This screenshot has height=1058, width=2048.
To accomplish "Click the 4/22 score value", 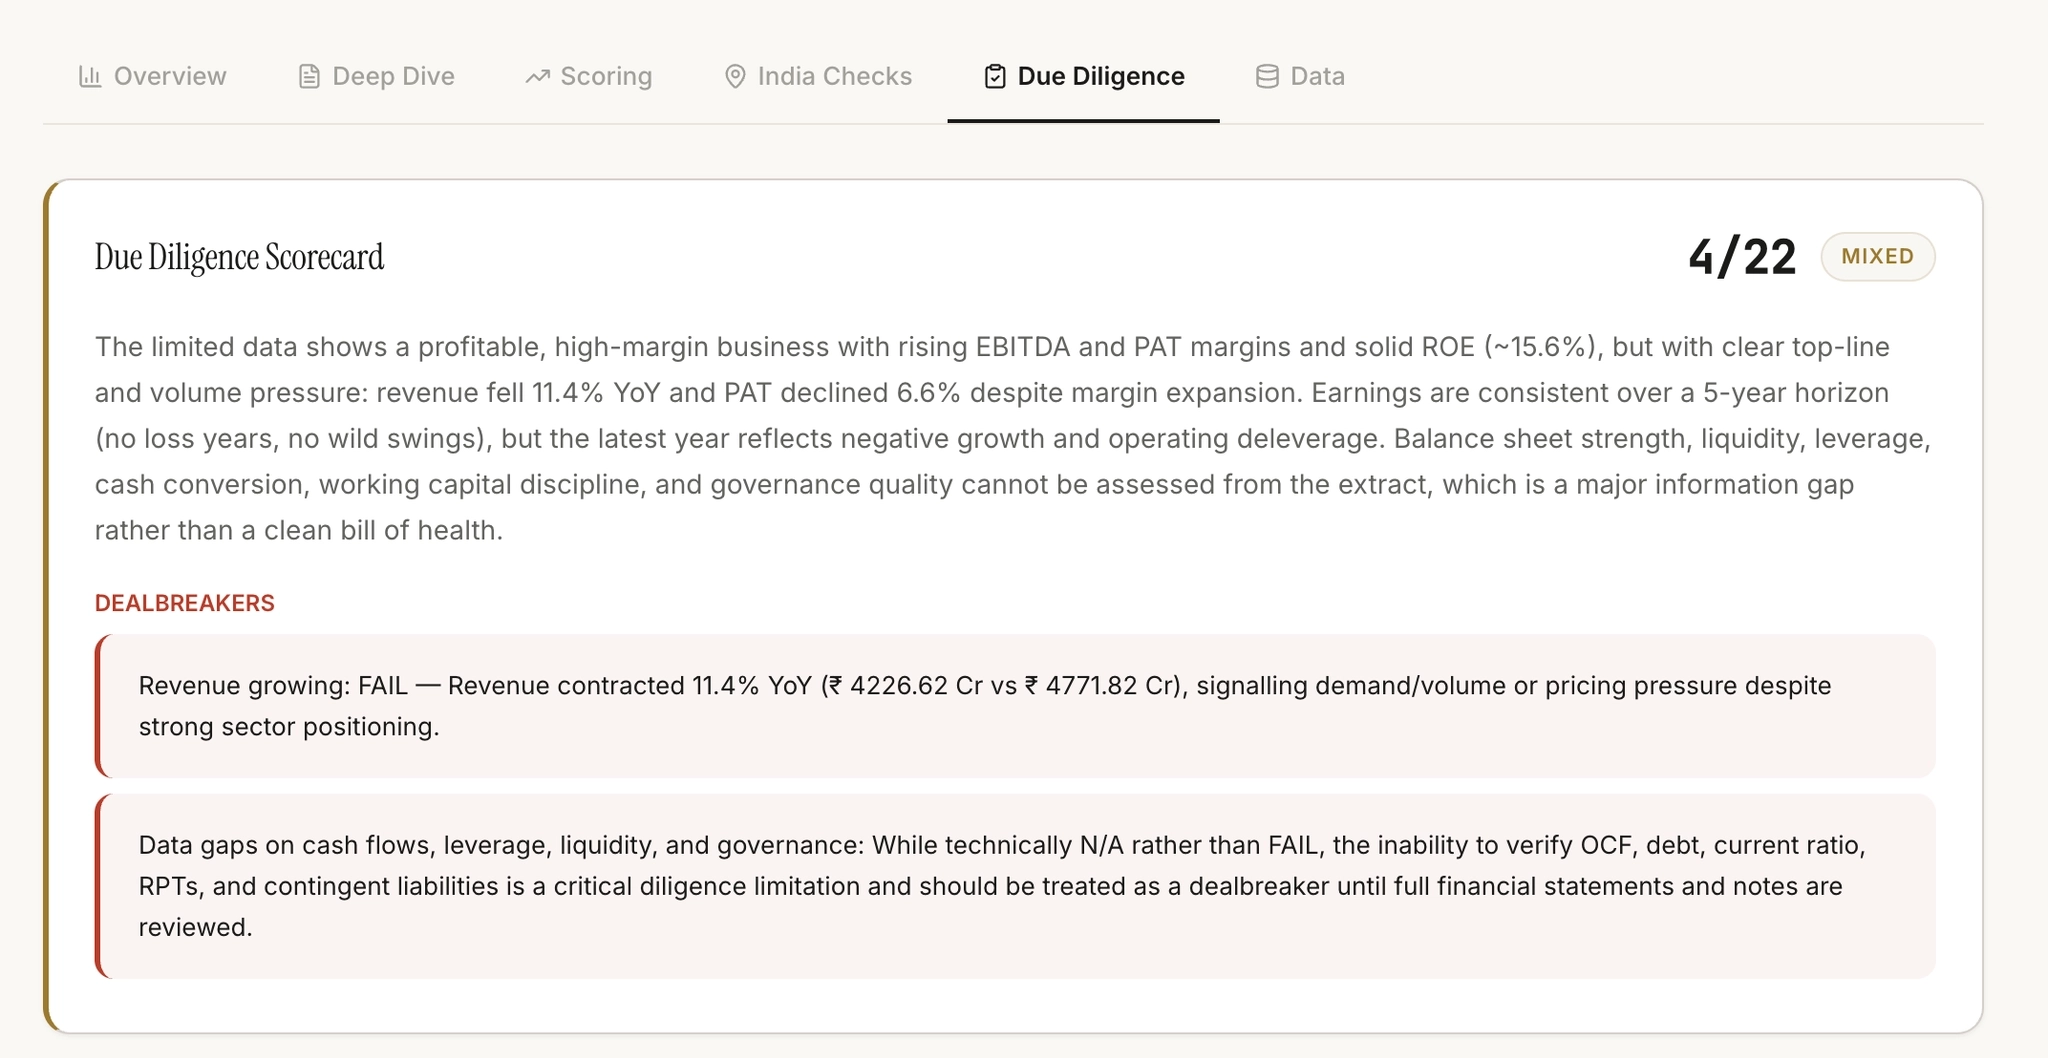I will (x=1742, y=257).
